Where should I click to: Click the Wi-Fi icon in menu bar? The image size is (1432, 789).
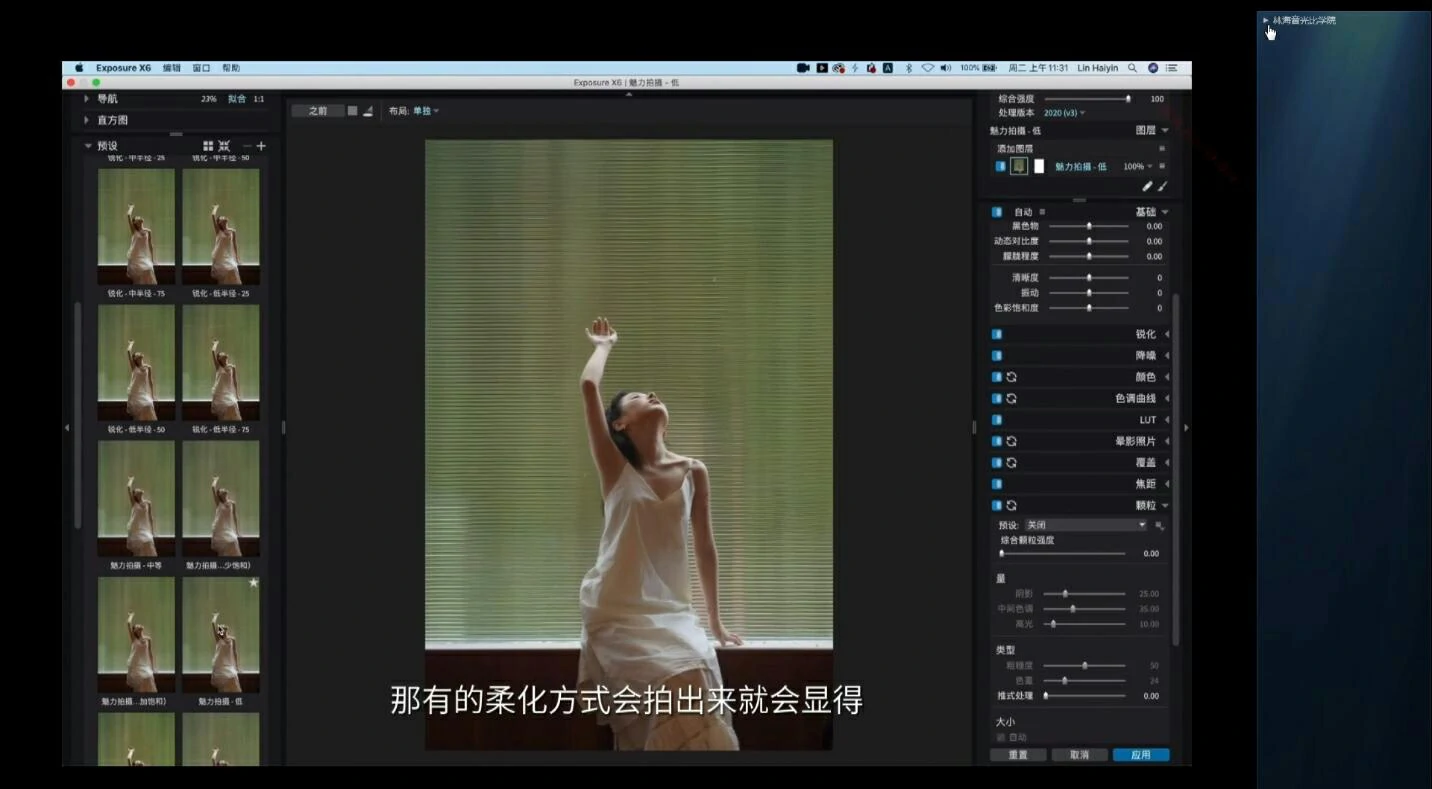pyautogui.click(x=927, y=68)
